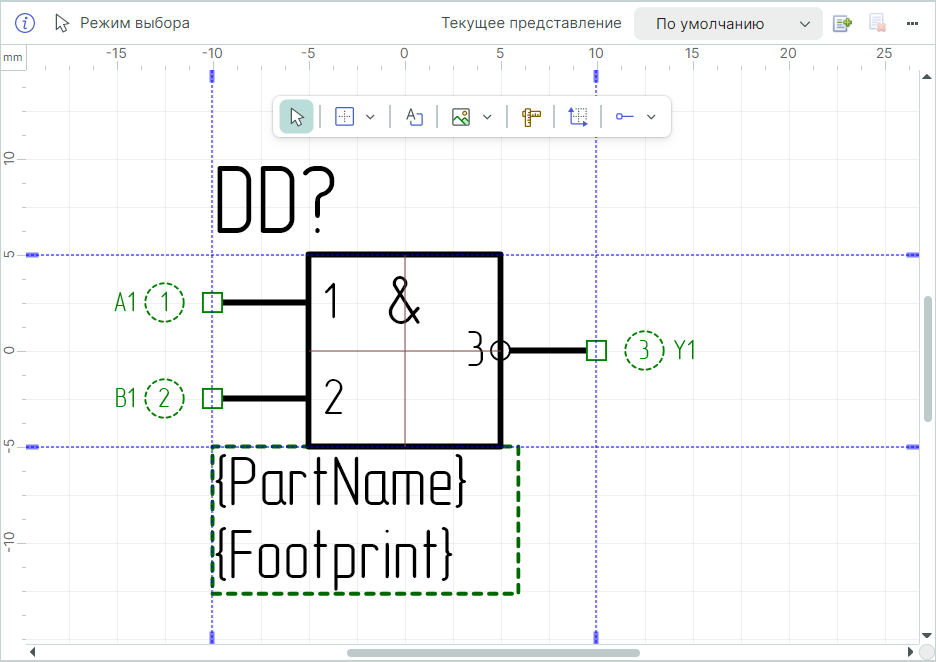Open the info icon at top left
Screen dimensions: 936x662
[25, 23]
